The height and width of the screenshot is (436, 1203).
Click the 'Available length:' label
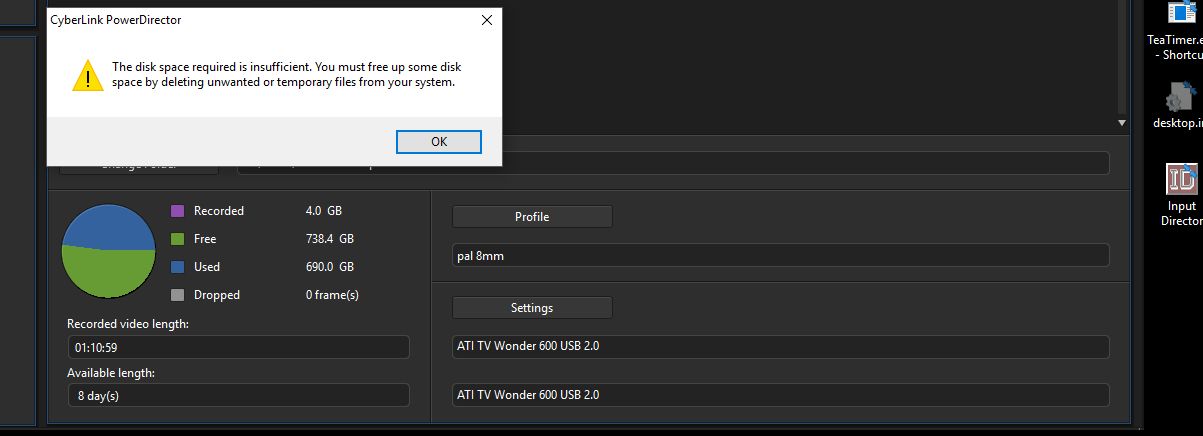click(x=111, y=373)
